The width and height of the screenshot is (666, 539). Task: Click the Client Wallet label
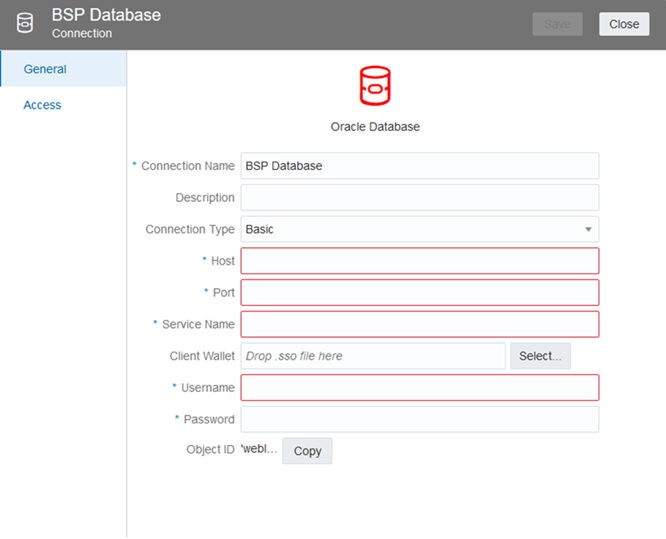click(x=202, y=356)
